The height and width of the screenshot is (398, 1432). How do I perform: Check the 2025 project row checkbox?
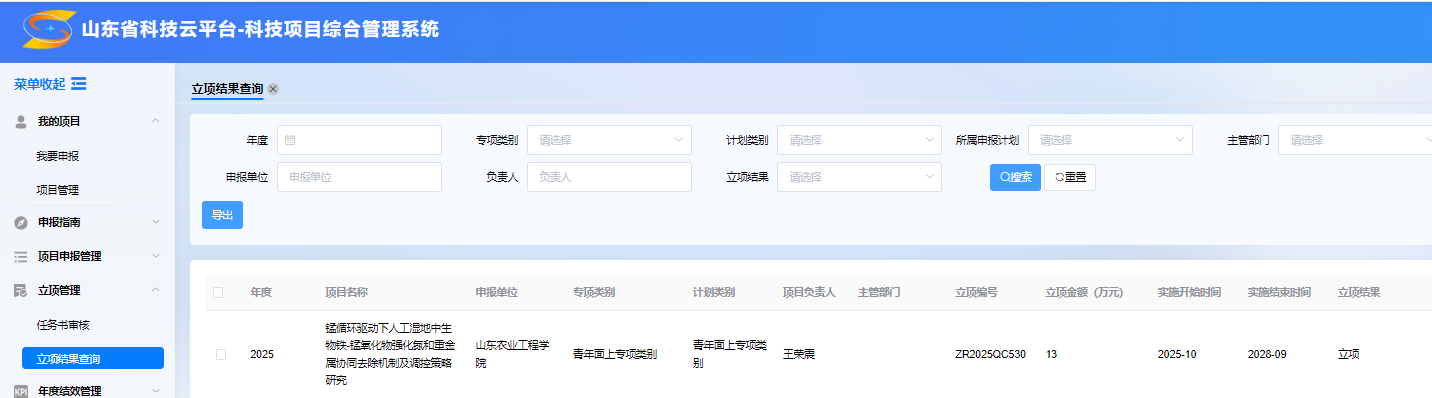(x=221, y=354)
